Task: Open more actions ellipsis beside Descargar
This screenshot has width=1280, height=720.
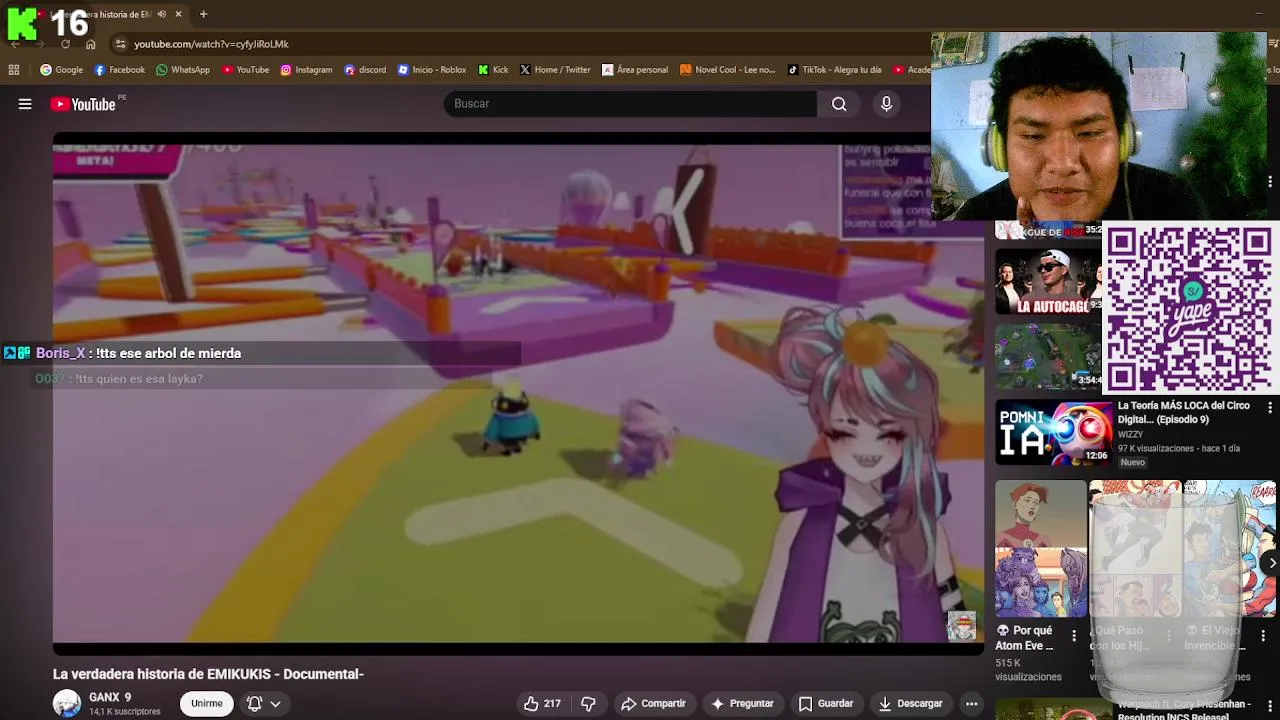Action: [971, 704]
